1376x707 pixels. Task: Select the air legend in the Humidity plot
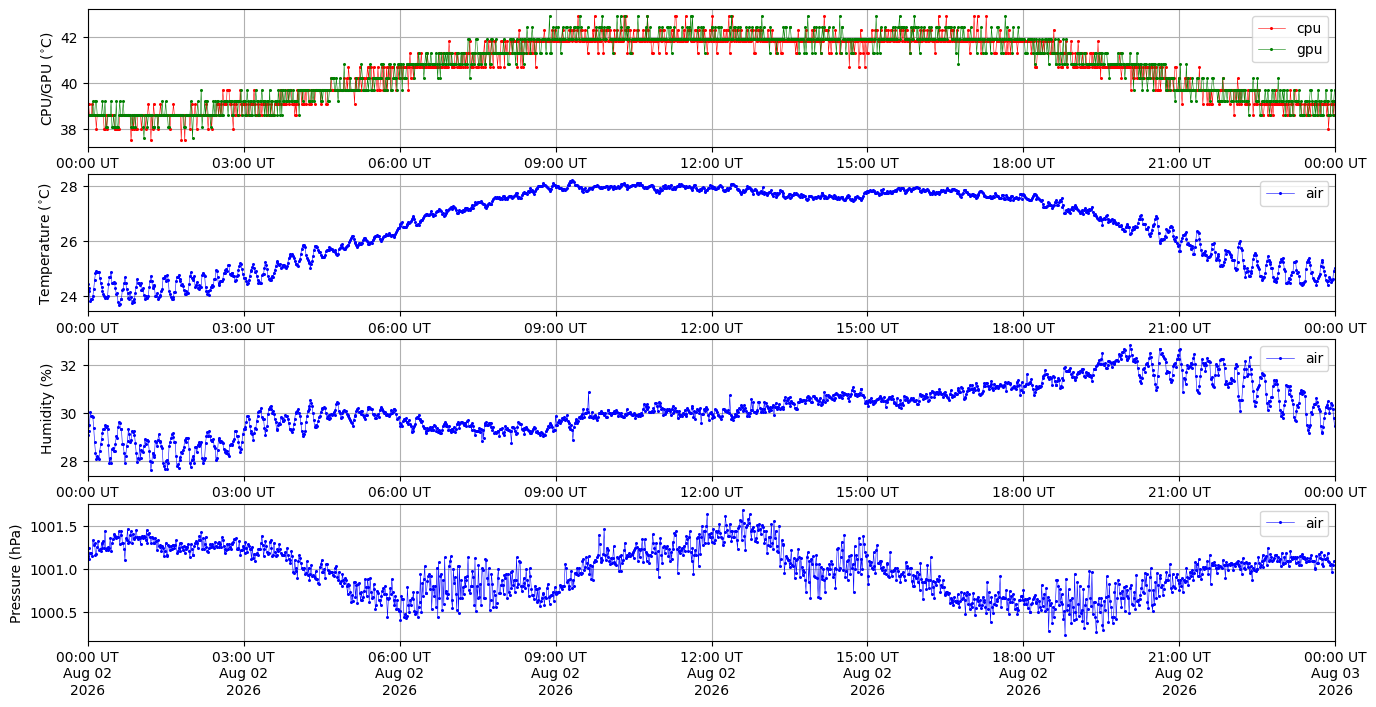(x=1294, y=358)
